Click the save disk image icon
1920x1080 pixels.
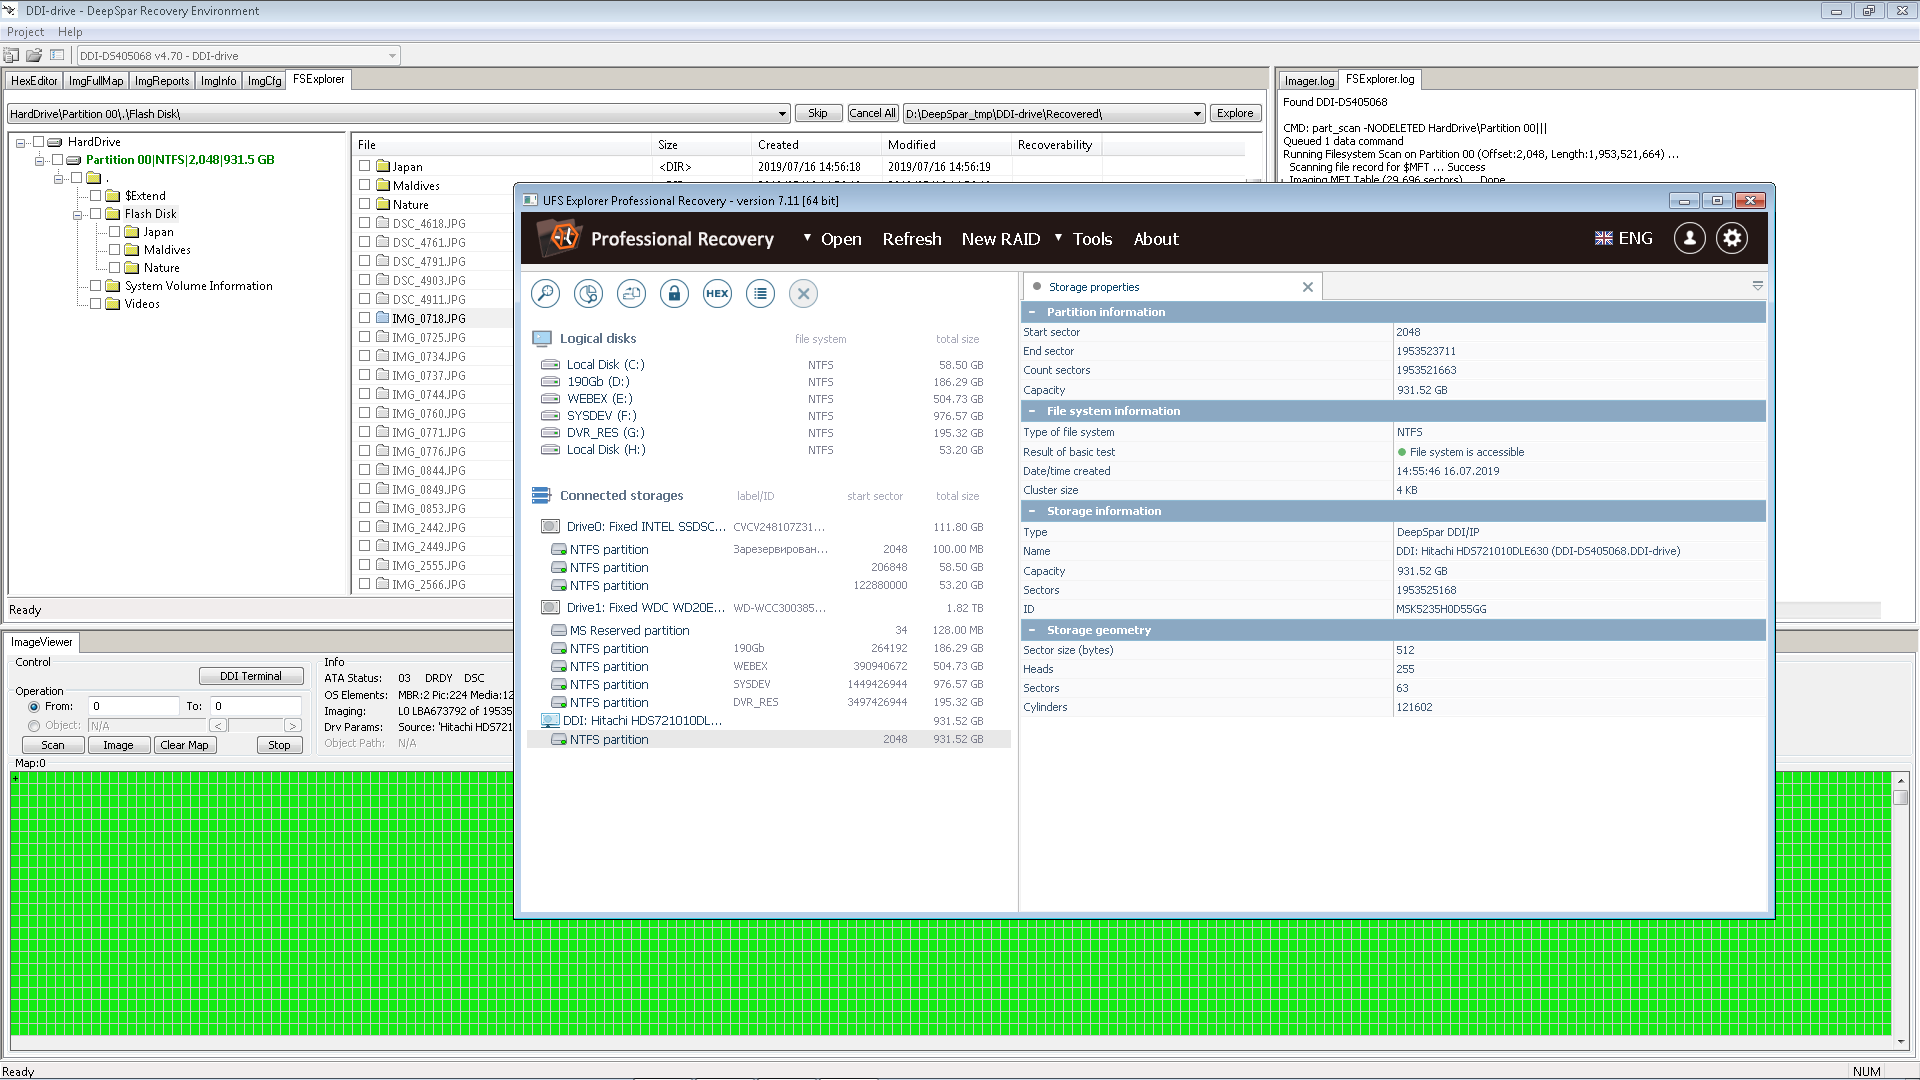click(x=631, y=293)
